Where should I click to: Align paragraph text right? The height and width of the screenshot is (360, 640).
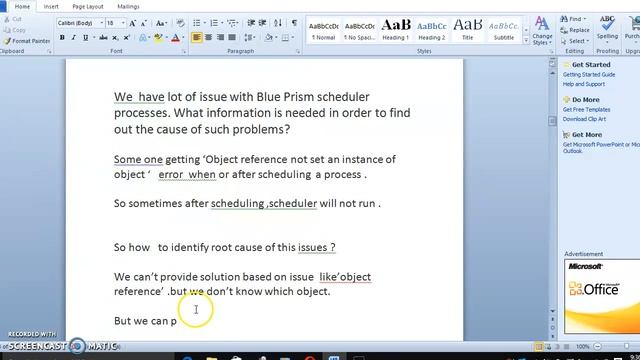[x=220, y=38]
